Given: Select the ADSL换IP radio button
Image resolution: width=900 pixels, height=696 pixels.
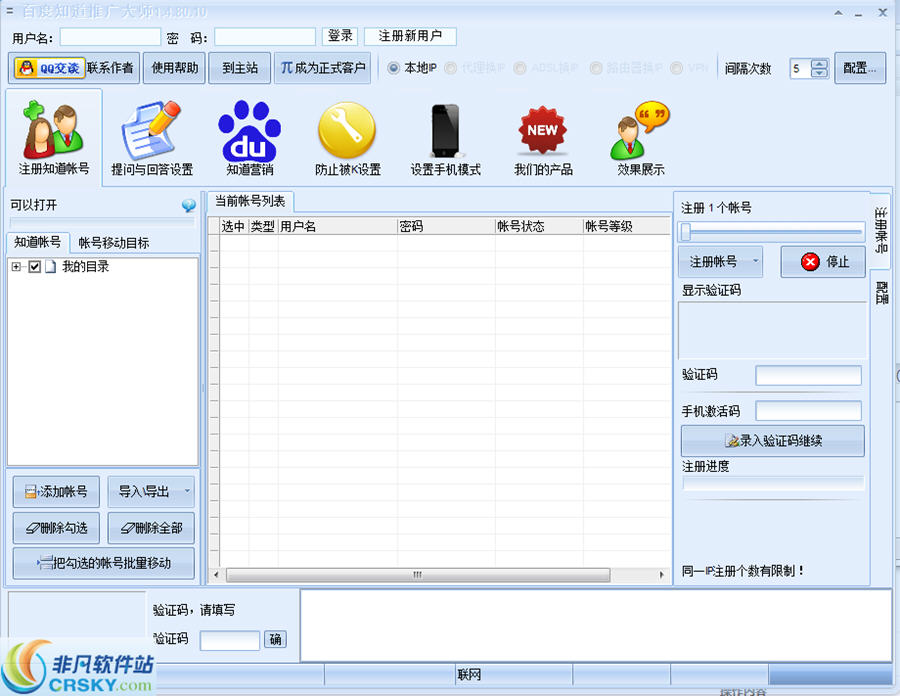Looking at the screenshot, I should point(520,68).
